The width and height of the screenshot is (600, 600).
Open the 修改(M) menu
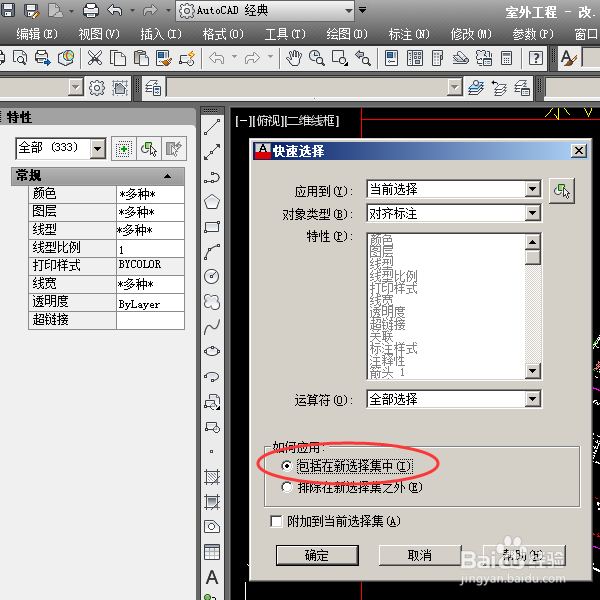(471, 34)
